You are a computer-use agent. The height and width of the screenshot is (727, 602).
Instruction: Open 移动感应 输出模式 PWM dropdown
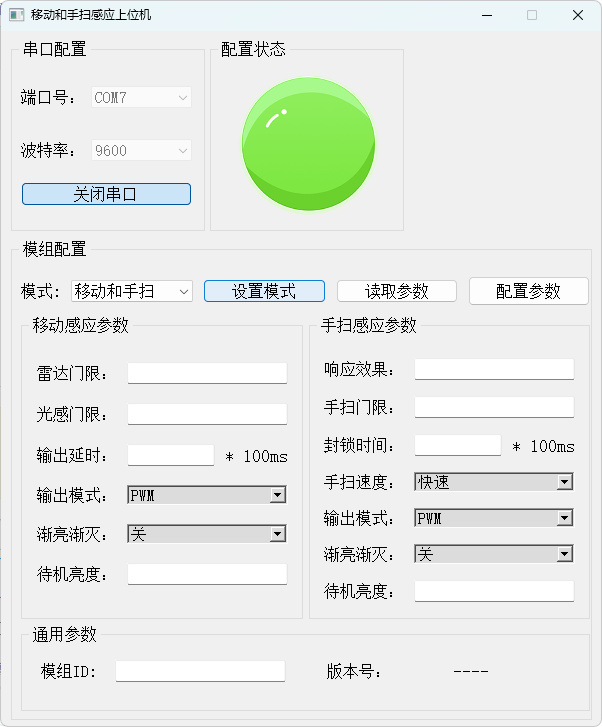coord(207,495)
